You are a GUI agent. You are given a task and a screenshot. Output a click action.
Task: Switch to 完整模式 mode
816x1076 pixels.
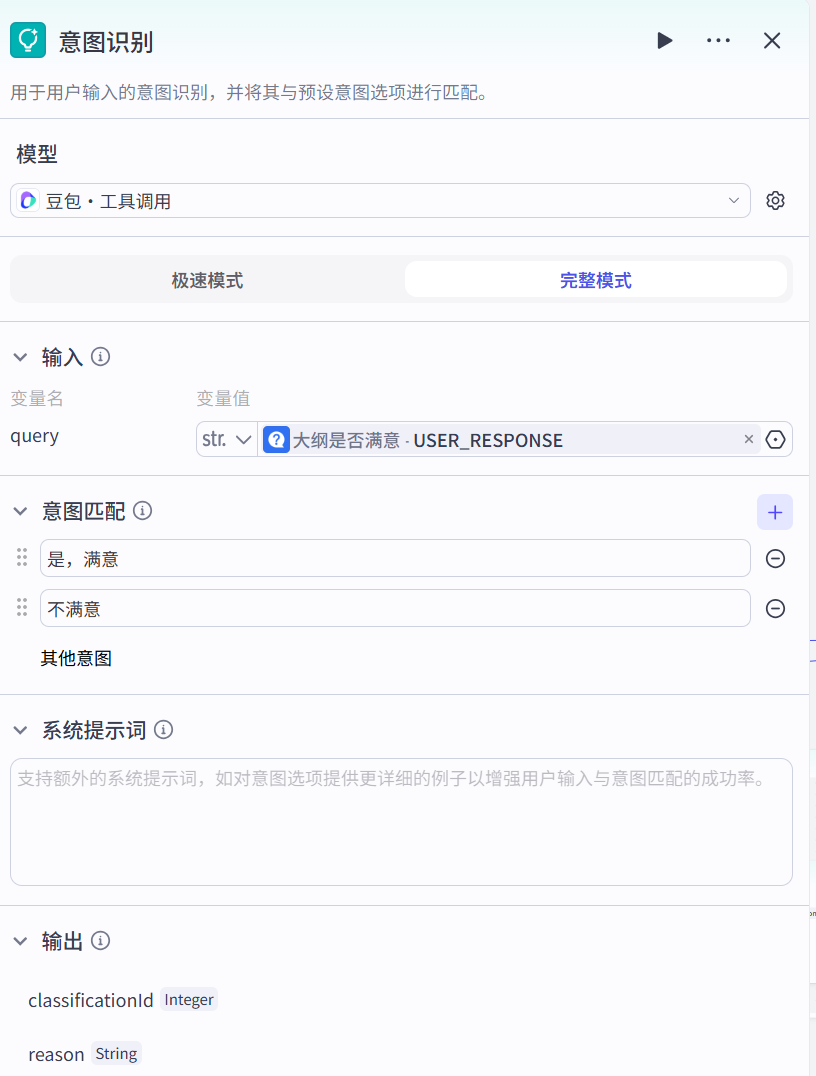click(x=595, y=280)
